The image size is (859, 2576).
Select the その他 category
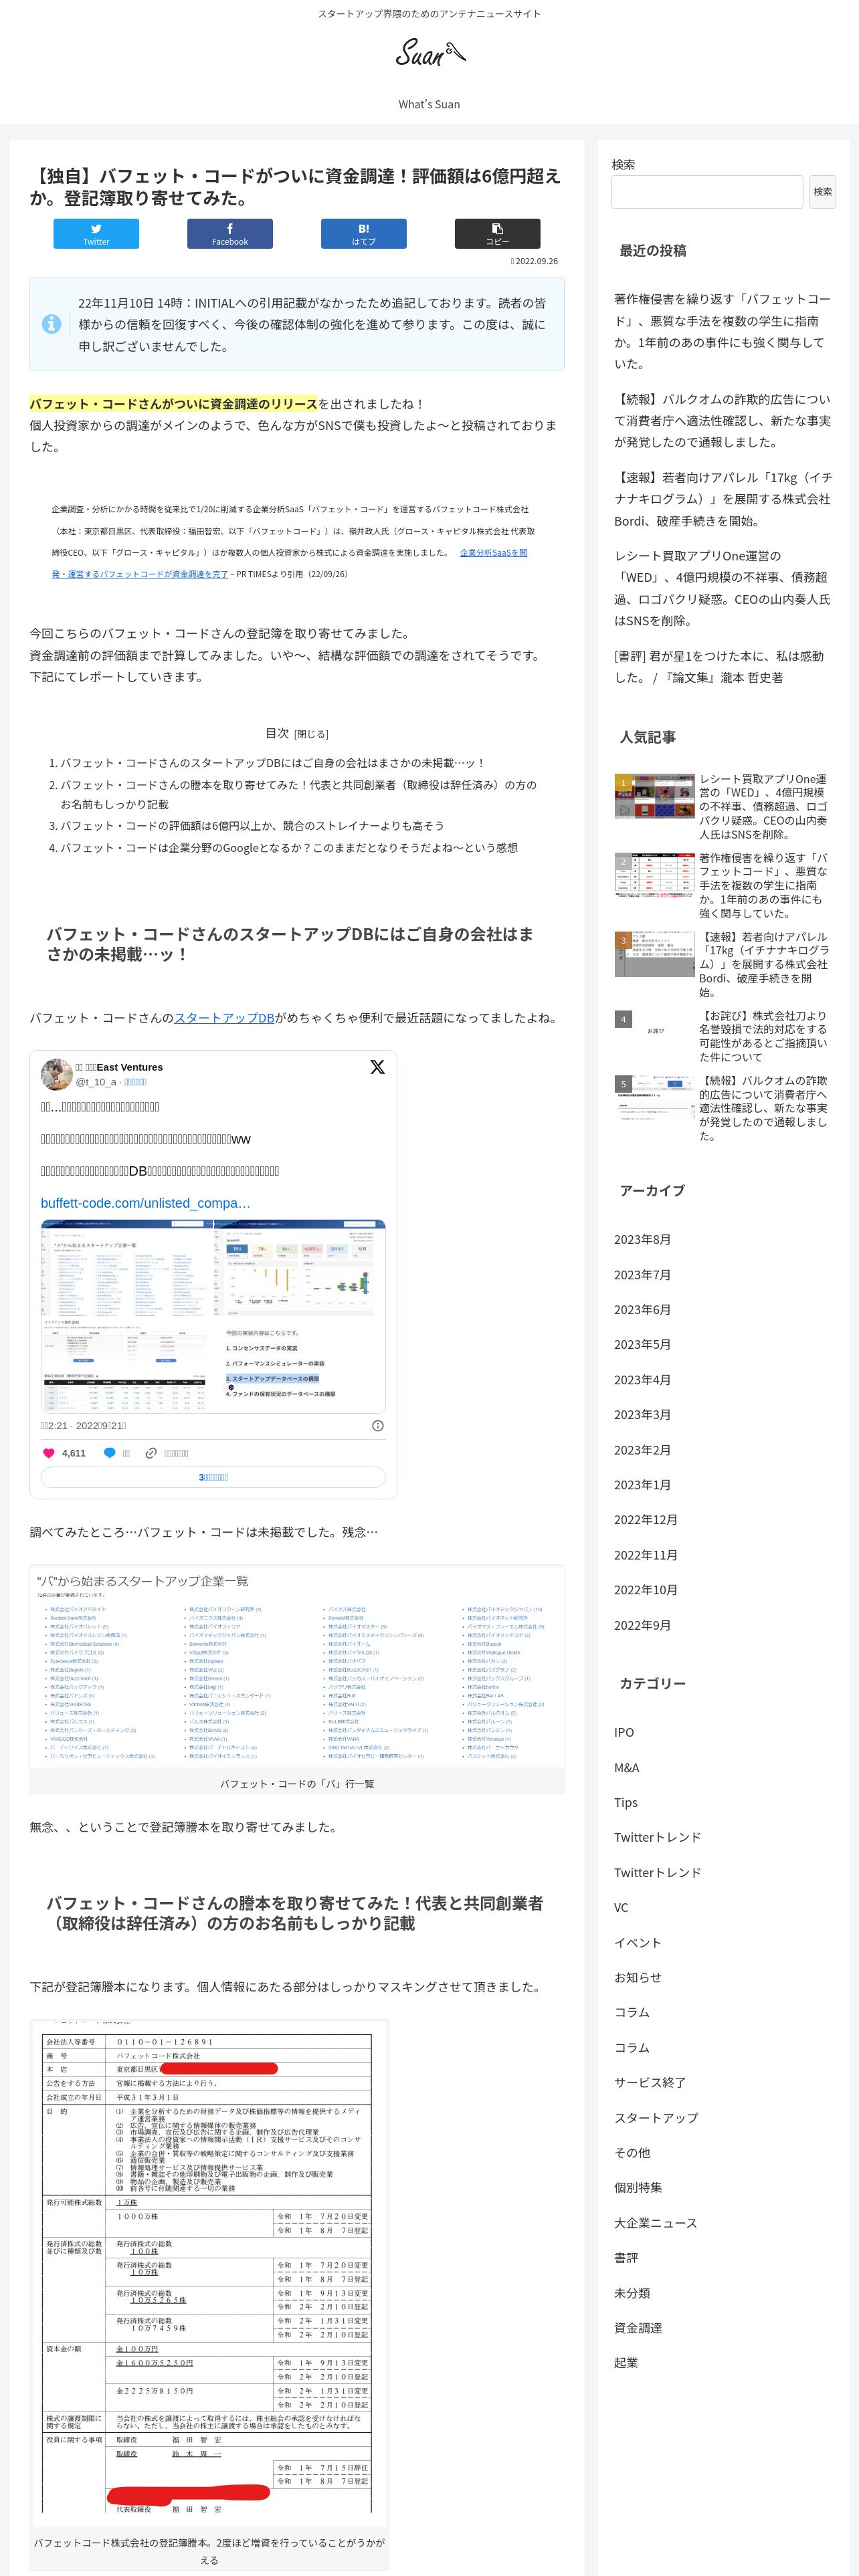pyautogui.click(x=632, y=2152)
